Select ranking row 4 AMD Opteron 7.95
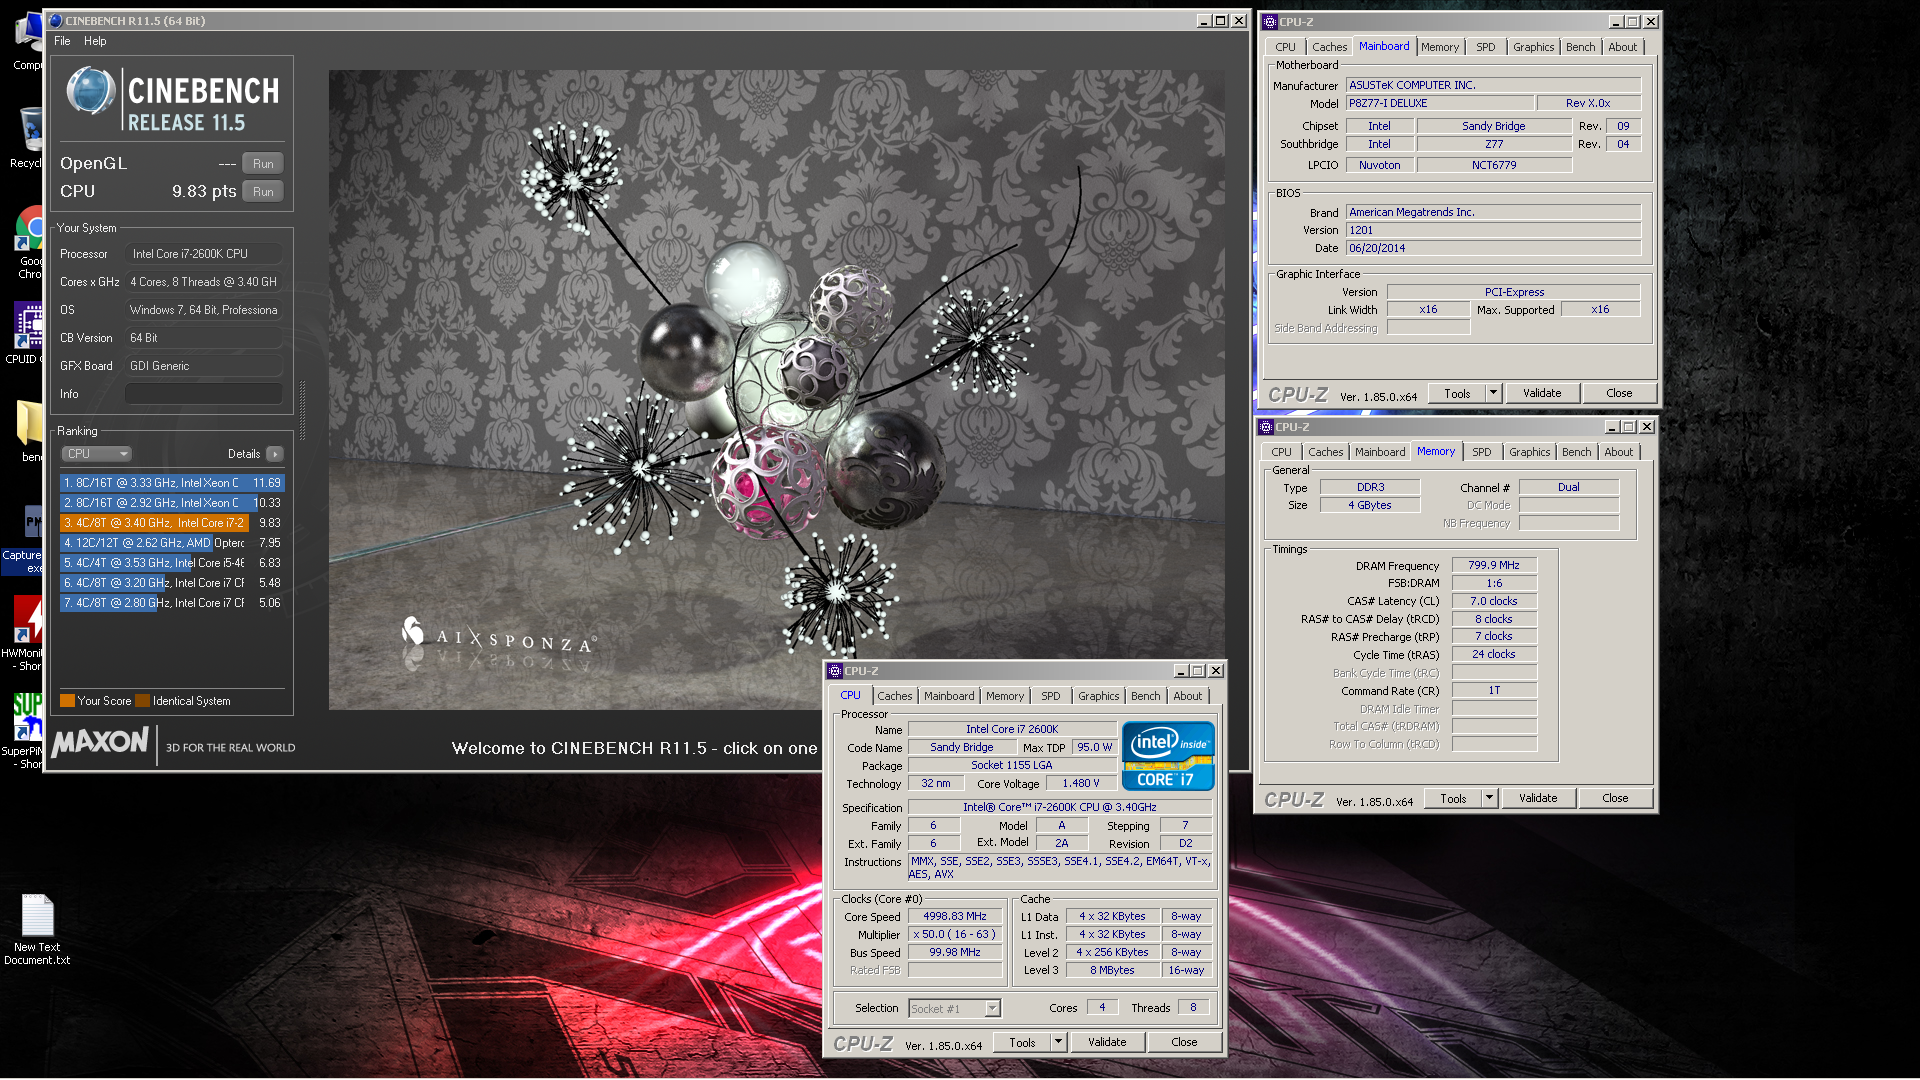The image size is (1920, 1080). point(172,543)
